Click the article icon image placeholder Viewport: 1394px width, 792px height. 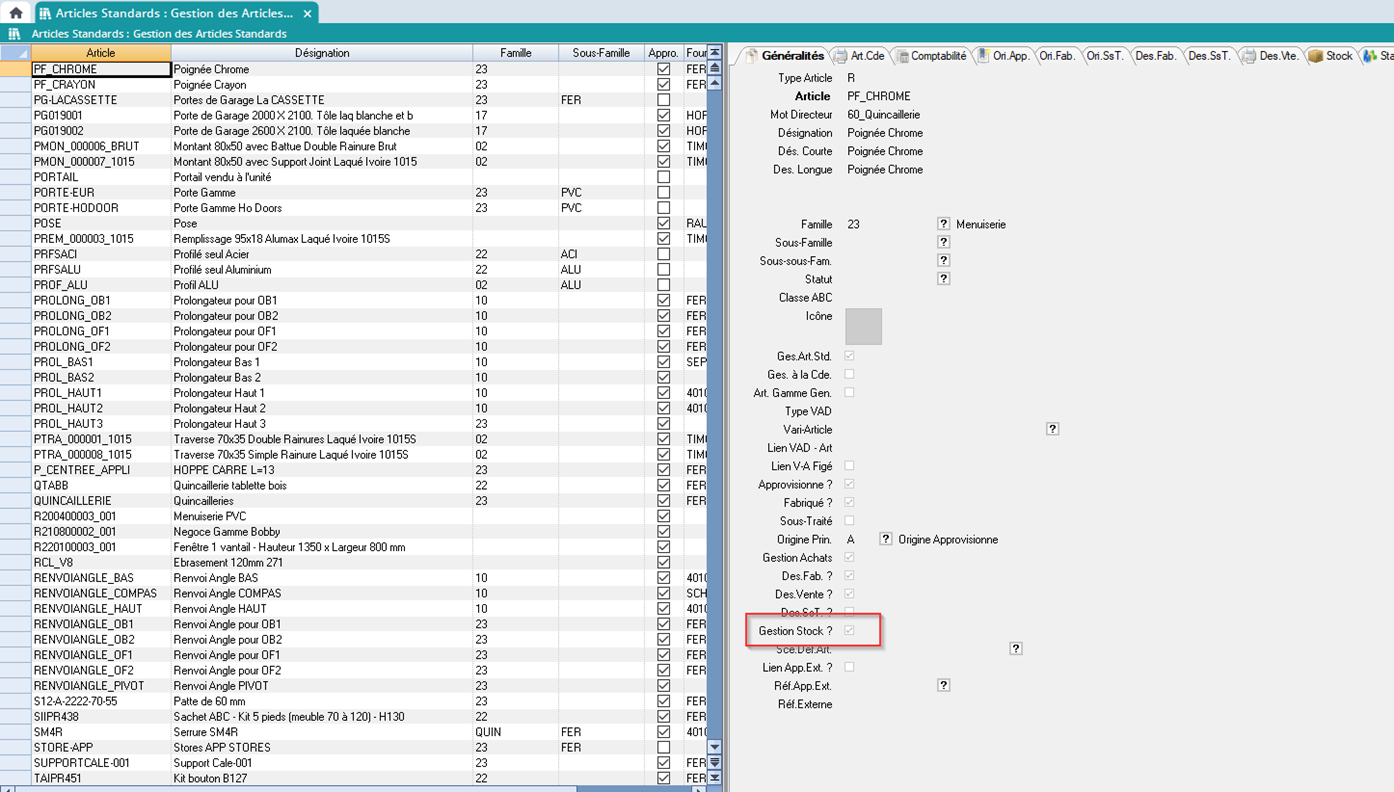point(863,326)
